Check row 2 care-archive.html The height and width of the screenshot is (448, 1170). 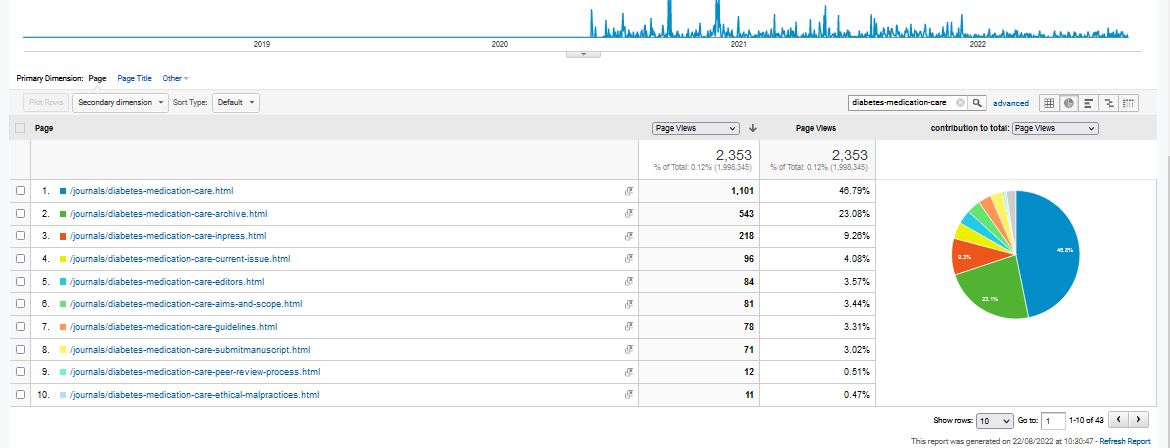click(20, 214)
